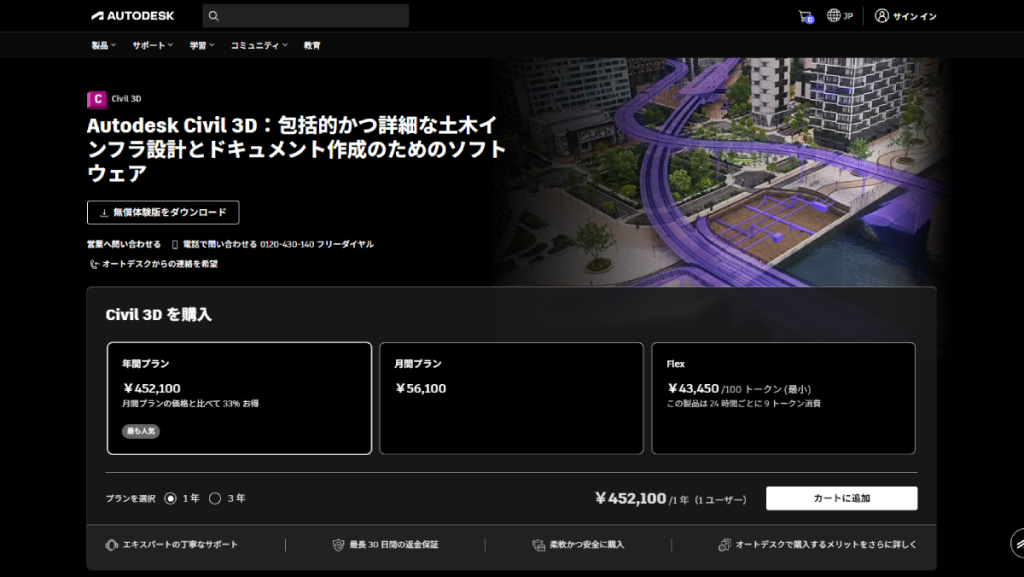Expand the コミュニティ menu

[259, 46]
